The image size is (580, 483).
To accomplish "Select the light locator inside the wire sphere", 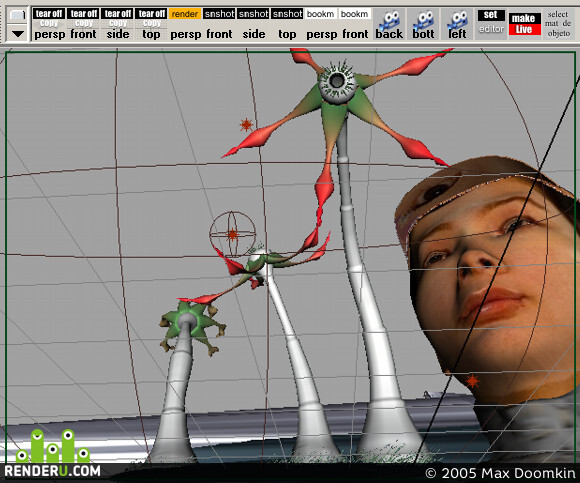I will pyautogui.click(x=232, y=234).
